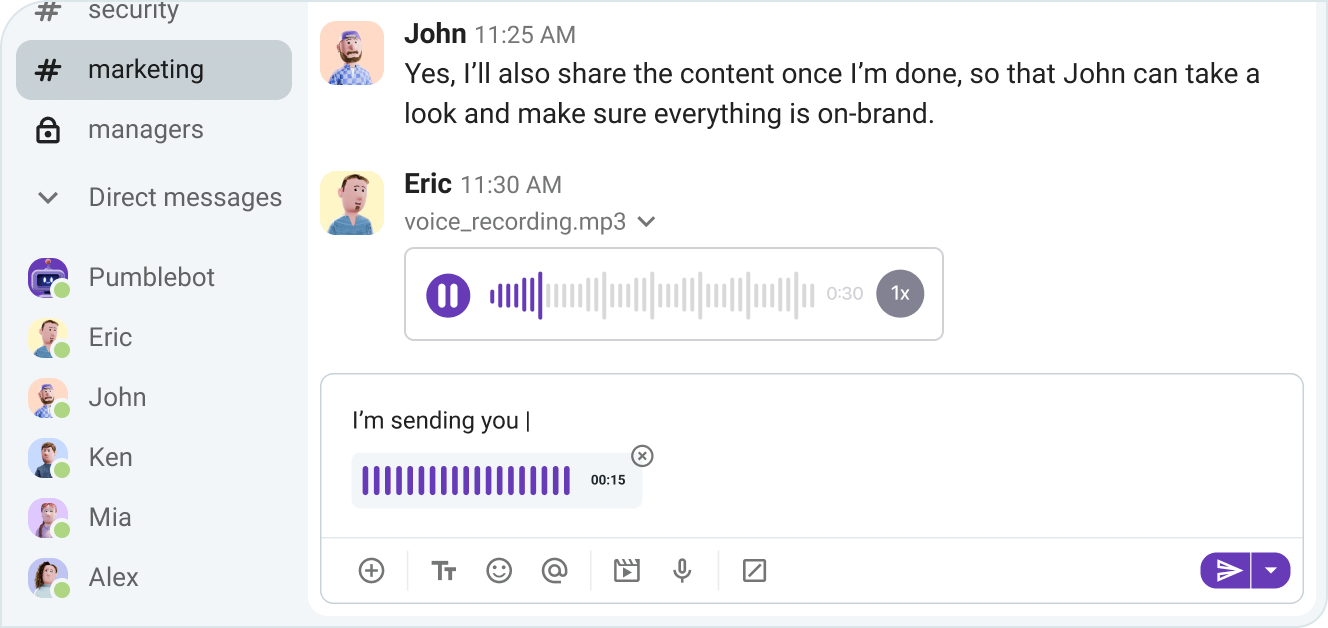Toggle text formatting toolbar icon
Image resolution: width=1328 pixels, height=628 pixels.
point(444,571)
